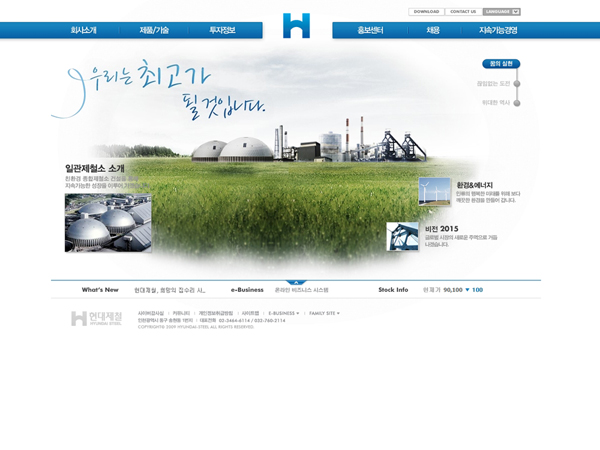Open the 회사소개 navigation menu
This screenshot has height=450, width=600.
(x=83, y=31)
